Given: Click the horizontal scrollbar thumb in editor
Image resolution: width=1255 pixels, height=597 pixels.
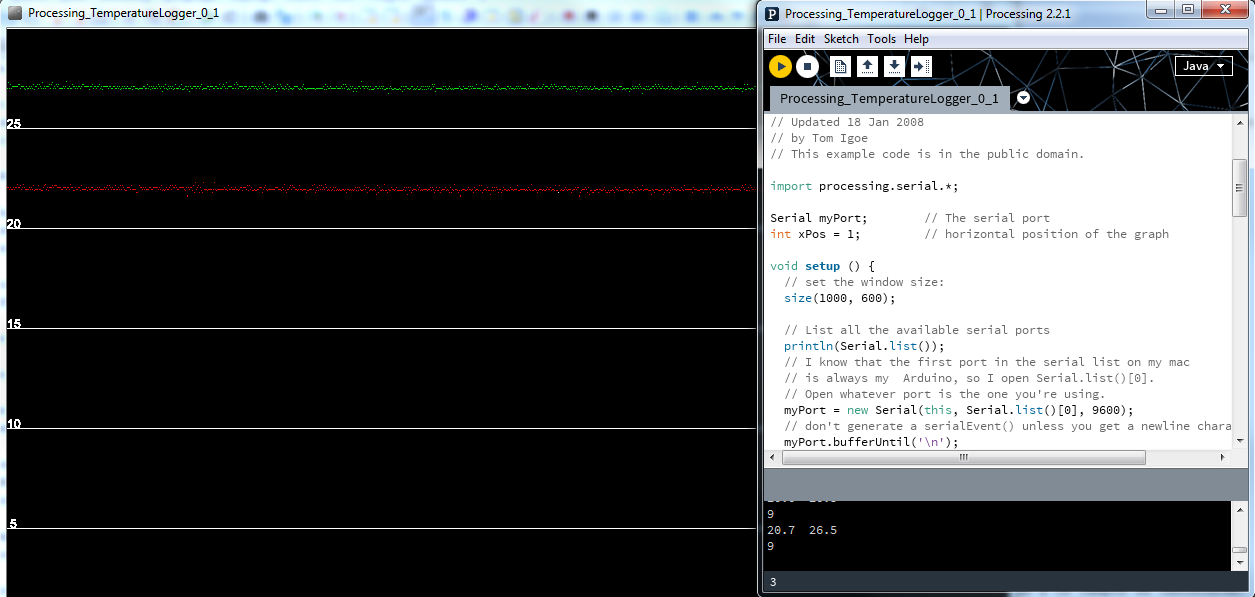Looking at the screenshot, I should pos(964,457).
